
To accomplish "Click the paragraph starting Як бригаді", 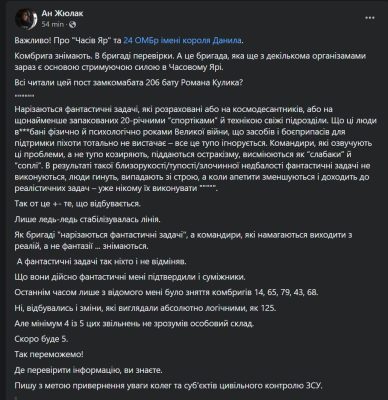I will click(x=183, y=240).
